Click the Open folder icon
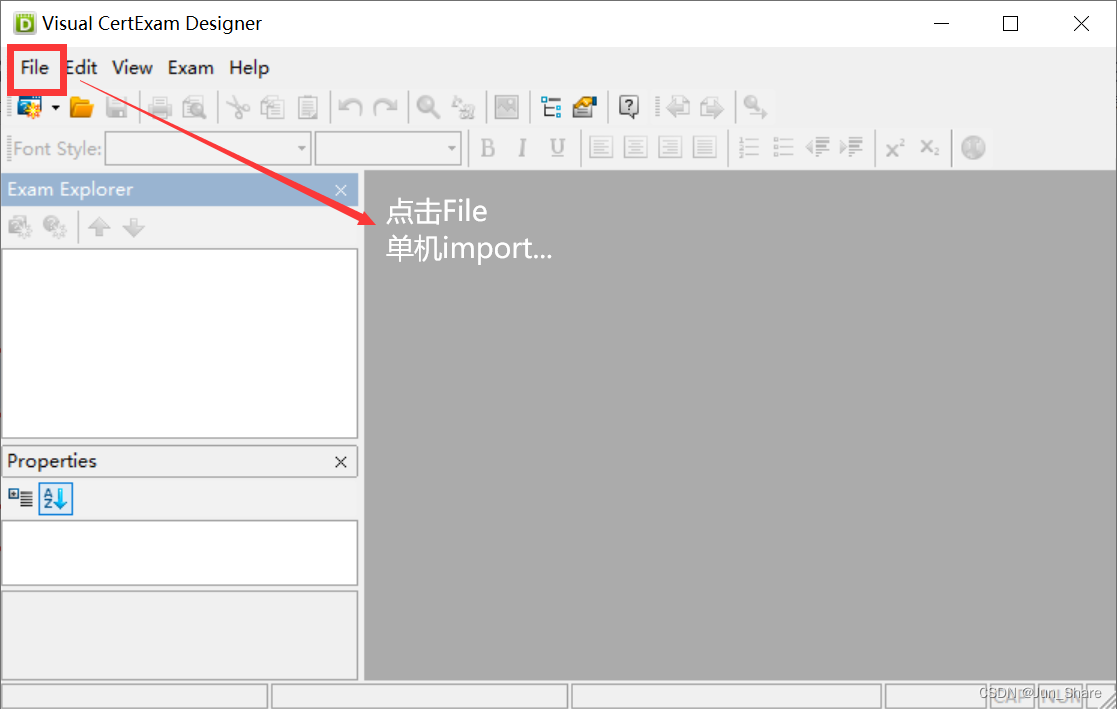The width and height of the screenshot is (1117, 709). coord(82,108)
